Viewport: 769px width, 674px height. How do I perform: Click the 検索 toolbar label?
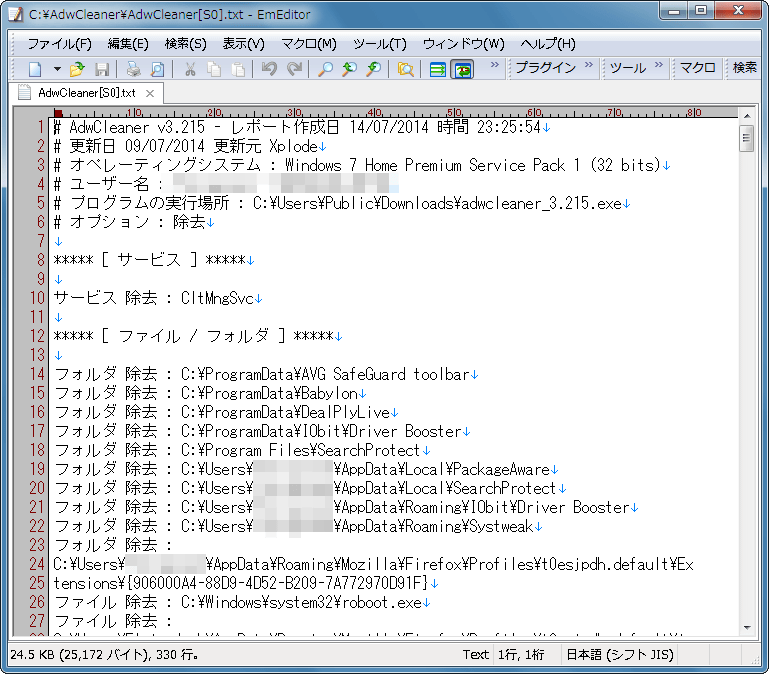(x=744, y=68)
